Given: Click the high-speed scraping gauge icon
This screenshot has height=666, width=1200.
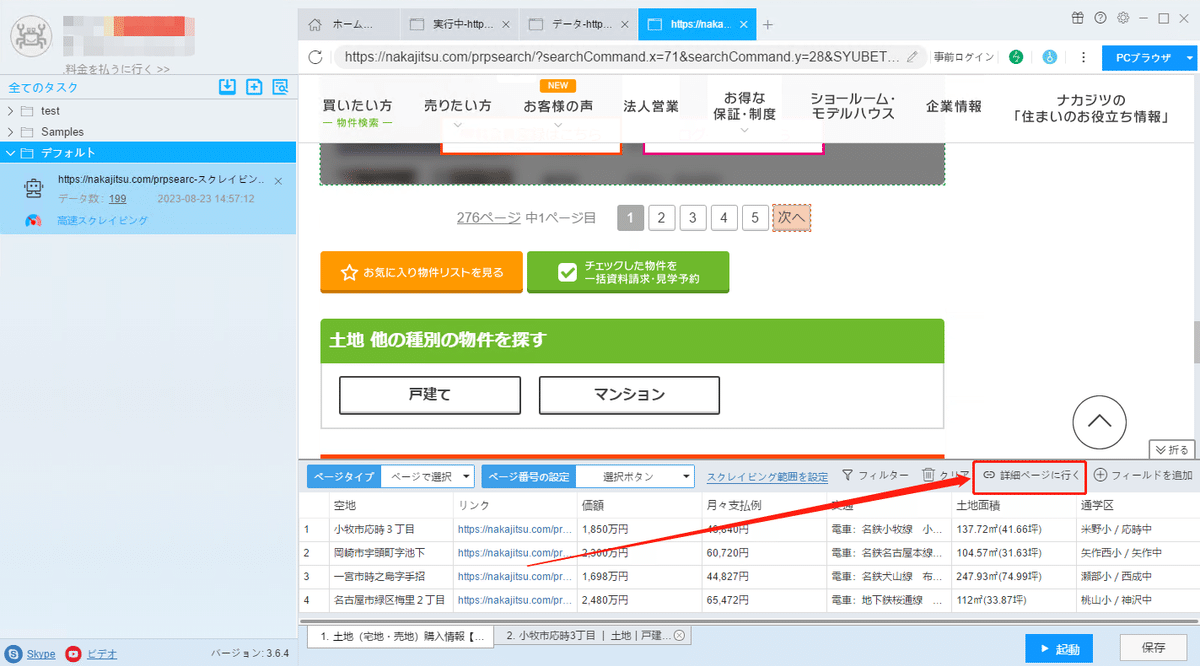Looking at the screenshot, I should click(x=33, y=220).
